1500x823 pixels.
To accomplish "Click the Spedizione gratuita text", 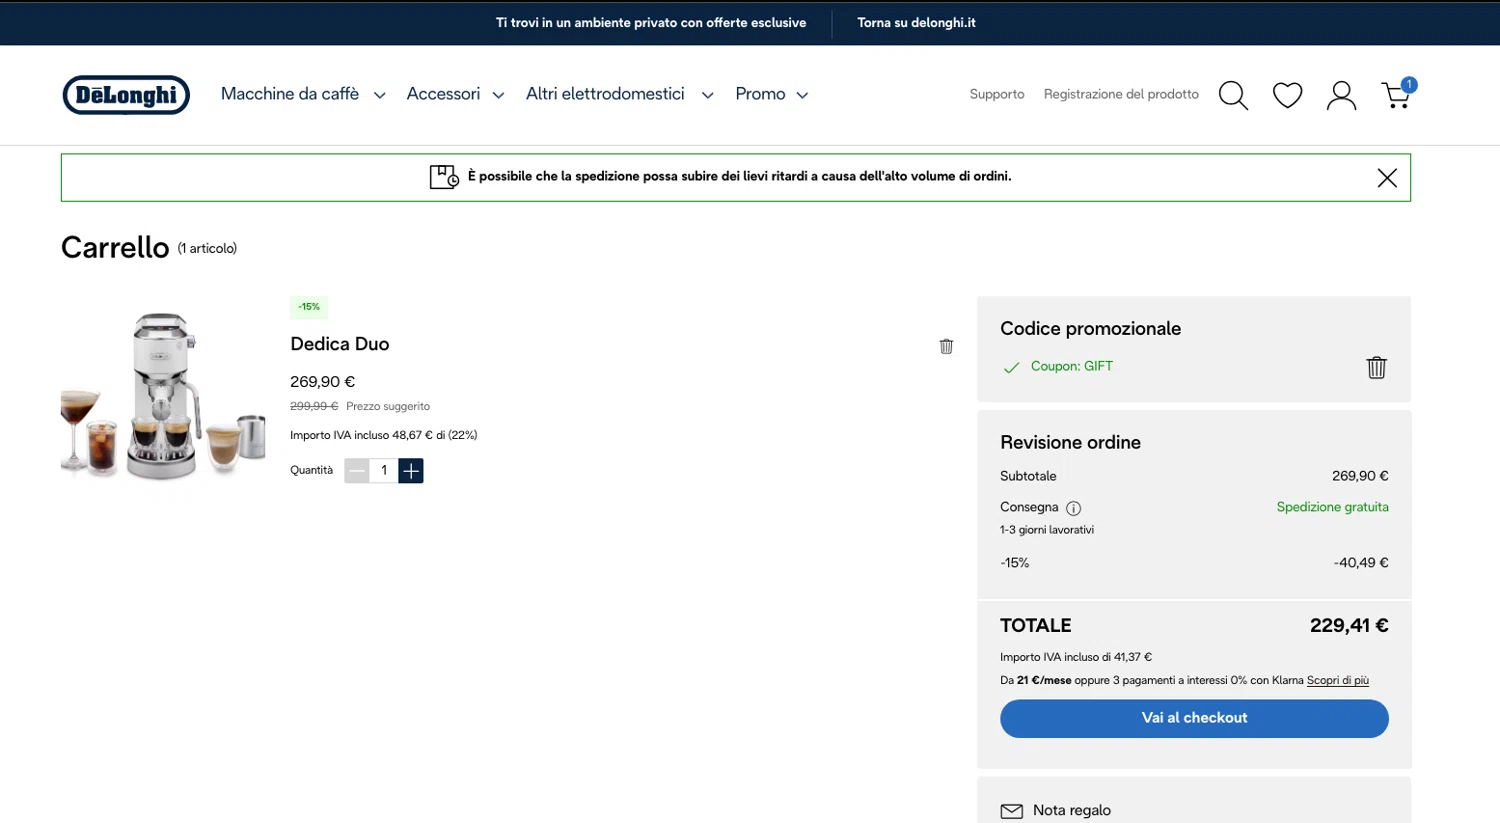I will [1332, 507].
